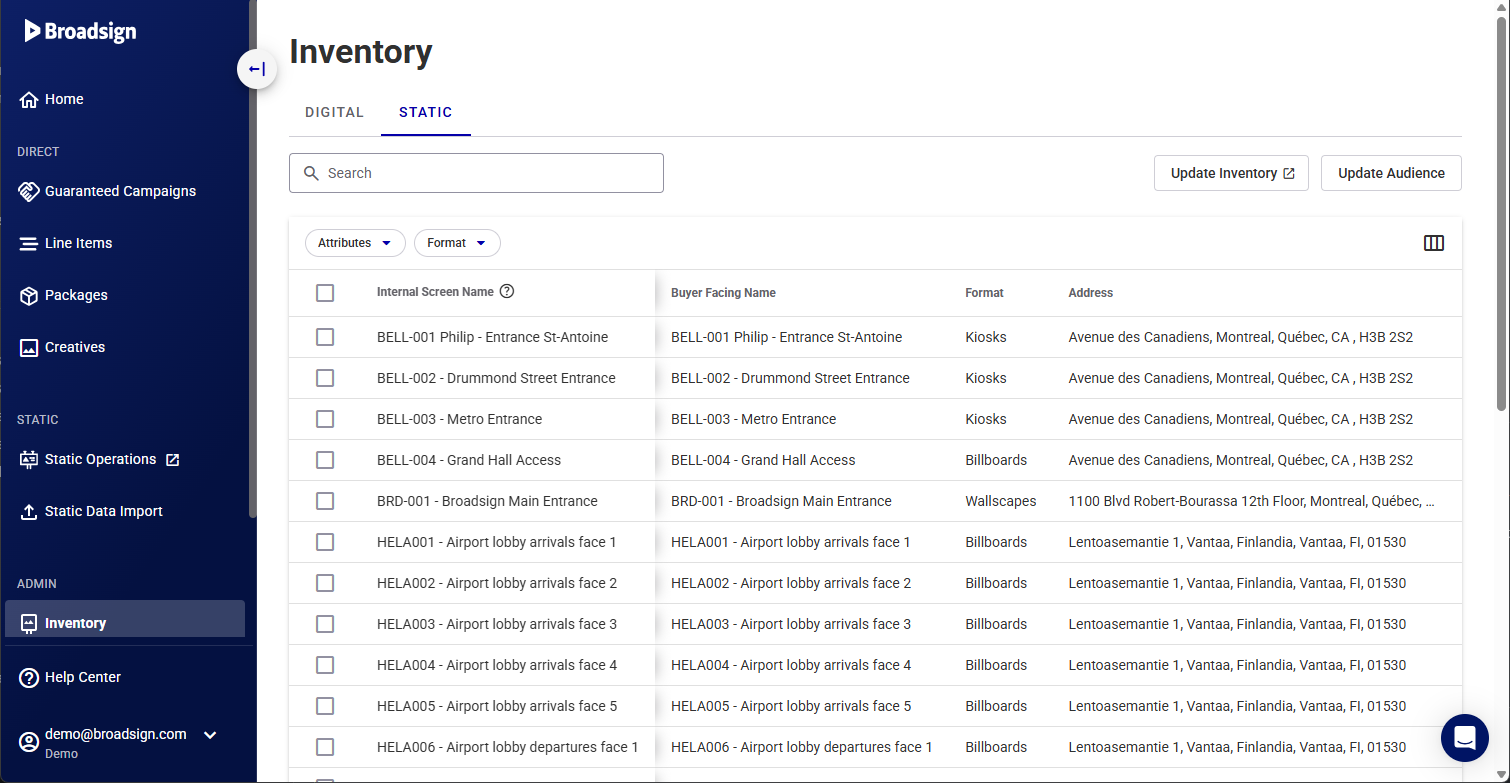Screen dimensions: 1510x783
Task: Expand the demo@broadsign.com account menu
Action: tap(210, 735)
